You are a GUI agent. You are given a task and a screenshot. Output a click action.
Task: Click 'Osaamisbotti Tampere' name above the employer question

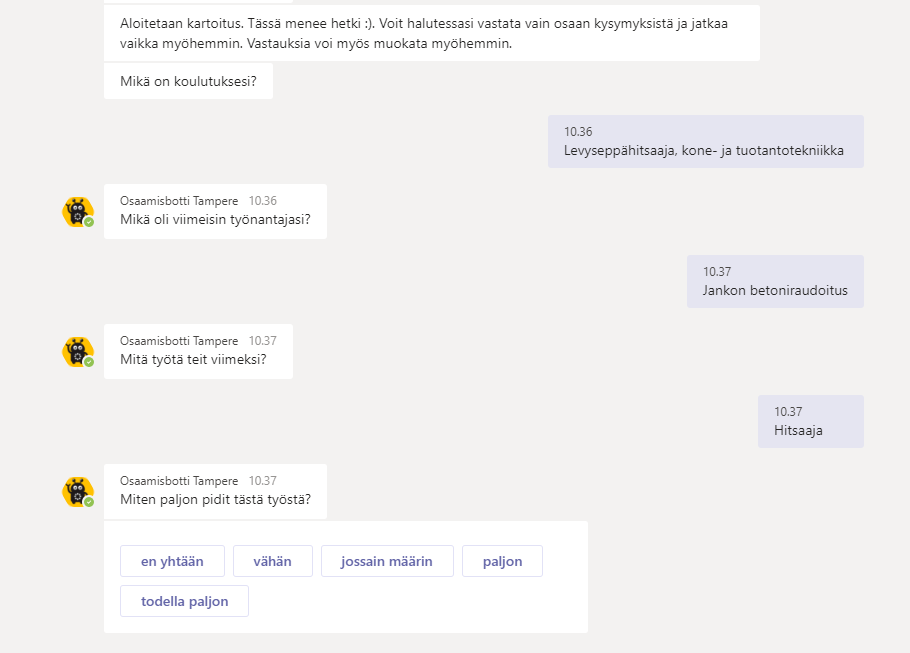pyautogui.click(x=179, y=201)
